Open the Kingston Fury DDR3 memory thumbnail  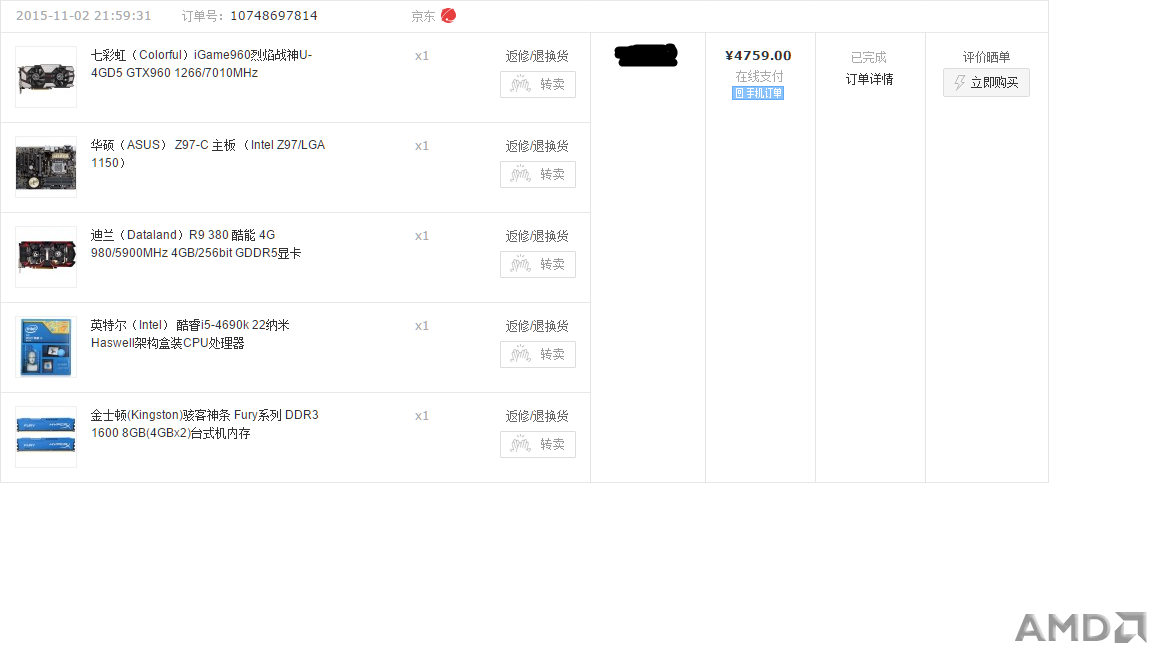point(46,437)
